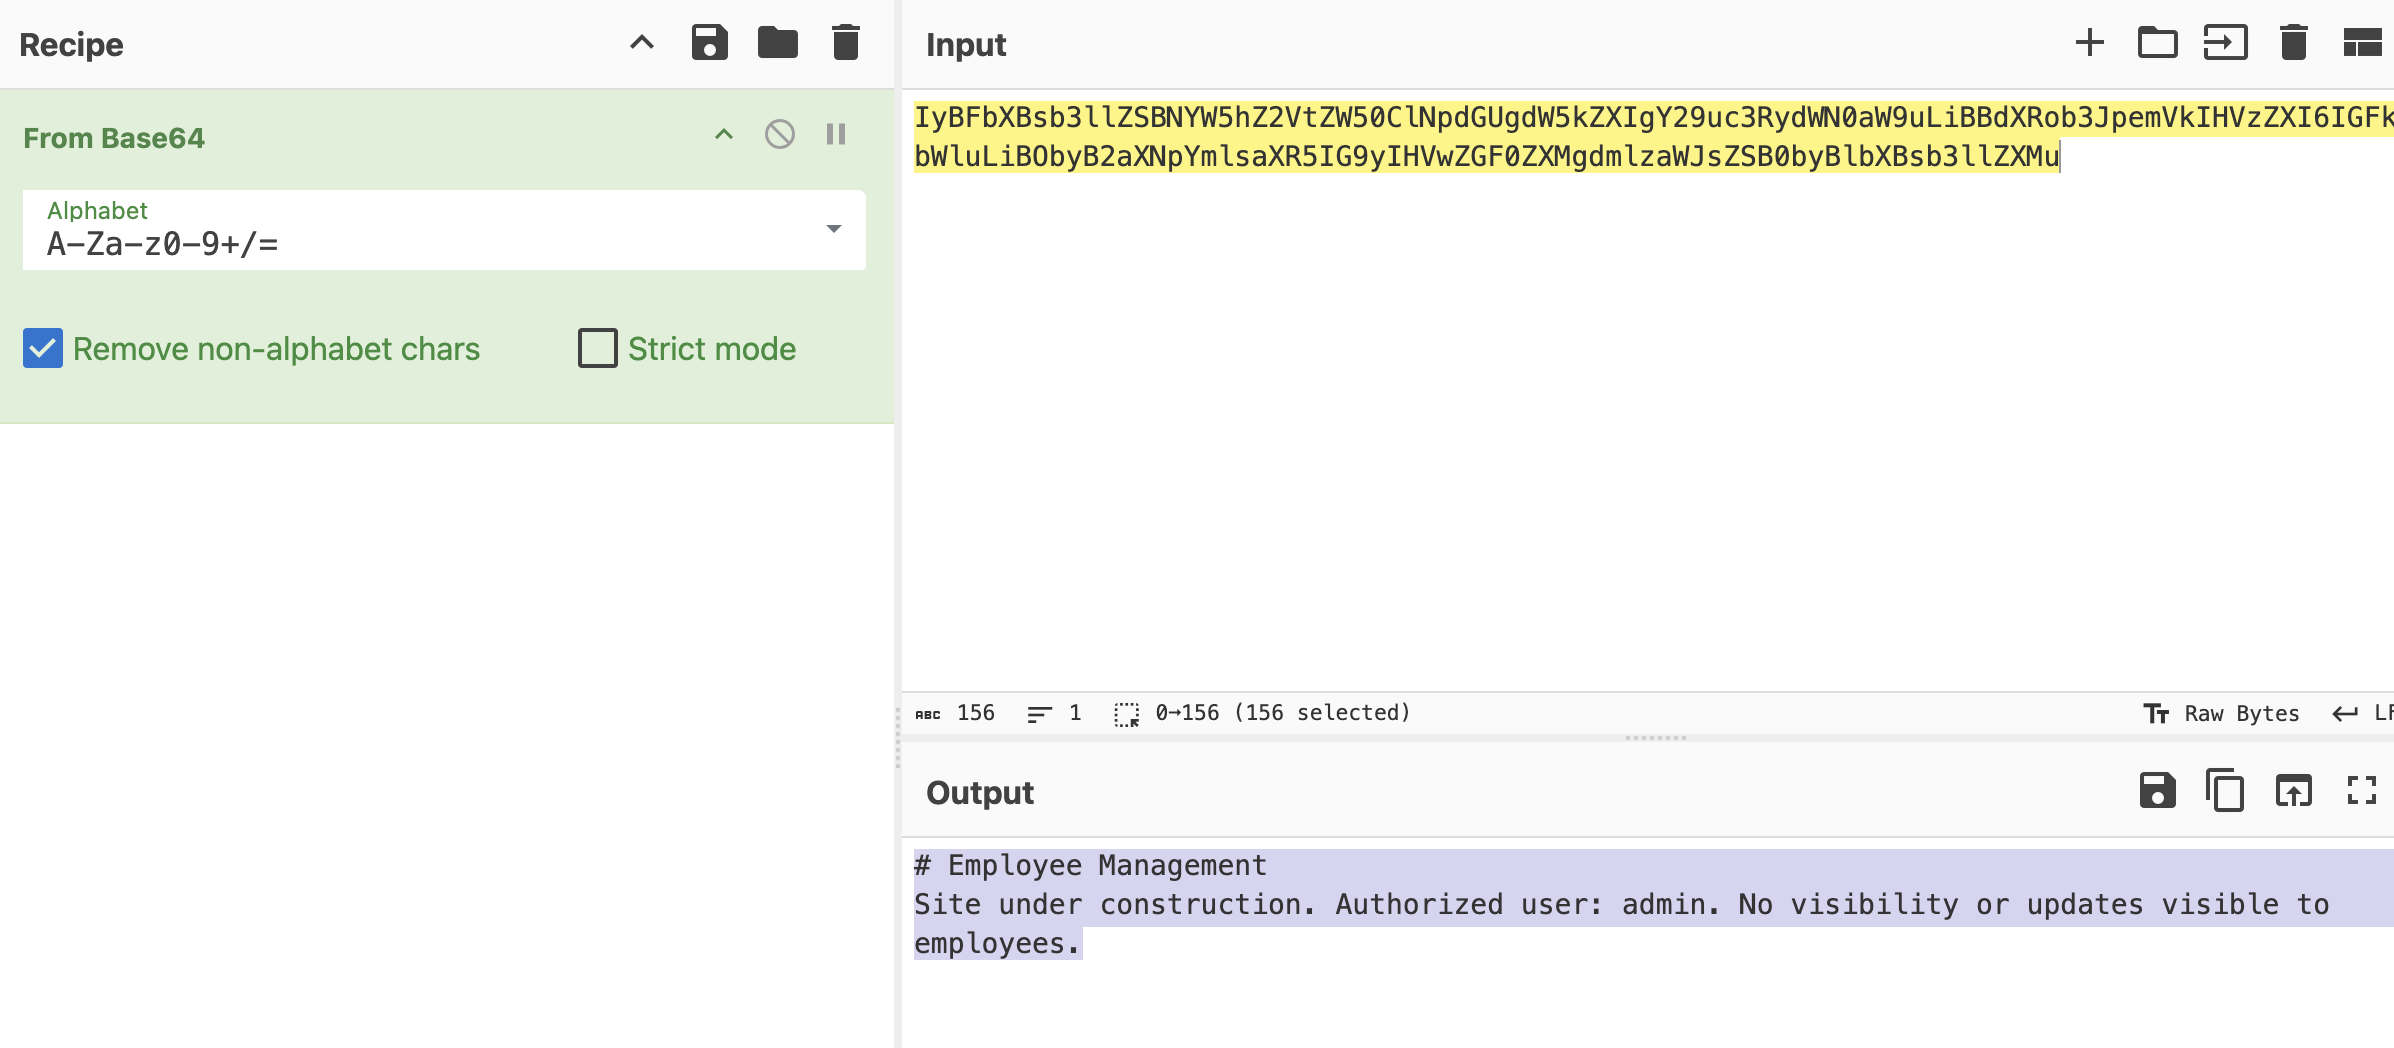Click the Recipe panel heading

point(71,45)
